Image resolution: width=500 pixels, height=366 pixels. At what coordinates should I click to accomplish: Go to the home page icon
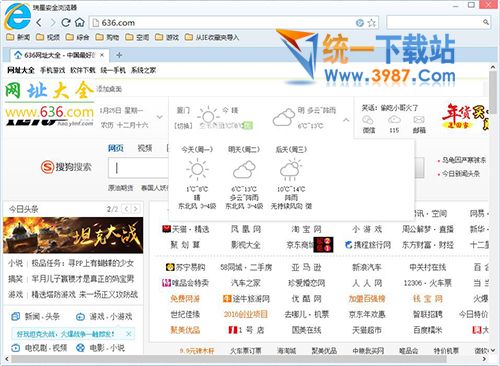79,23
